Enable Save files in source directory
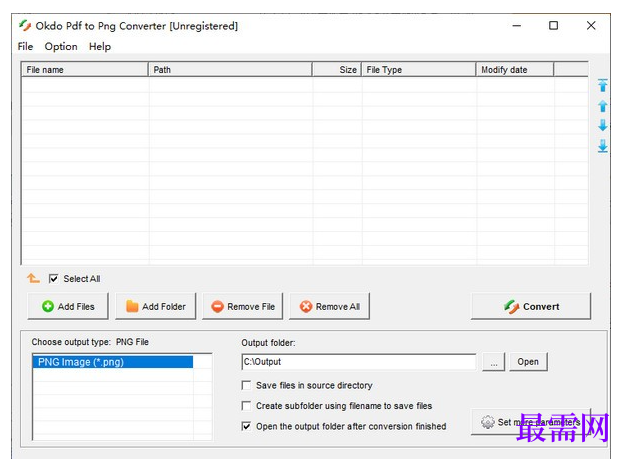The width and height of the screenshot is (628, 459). 246,385
